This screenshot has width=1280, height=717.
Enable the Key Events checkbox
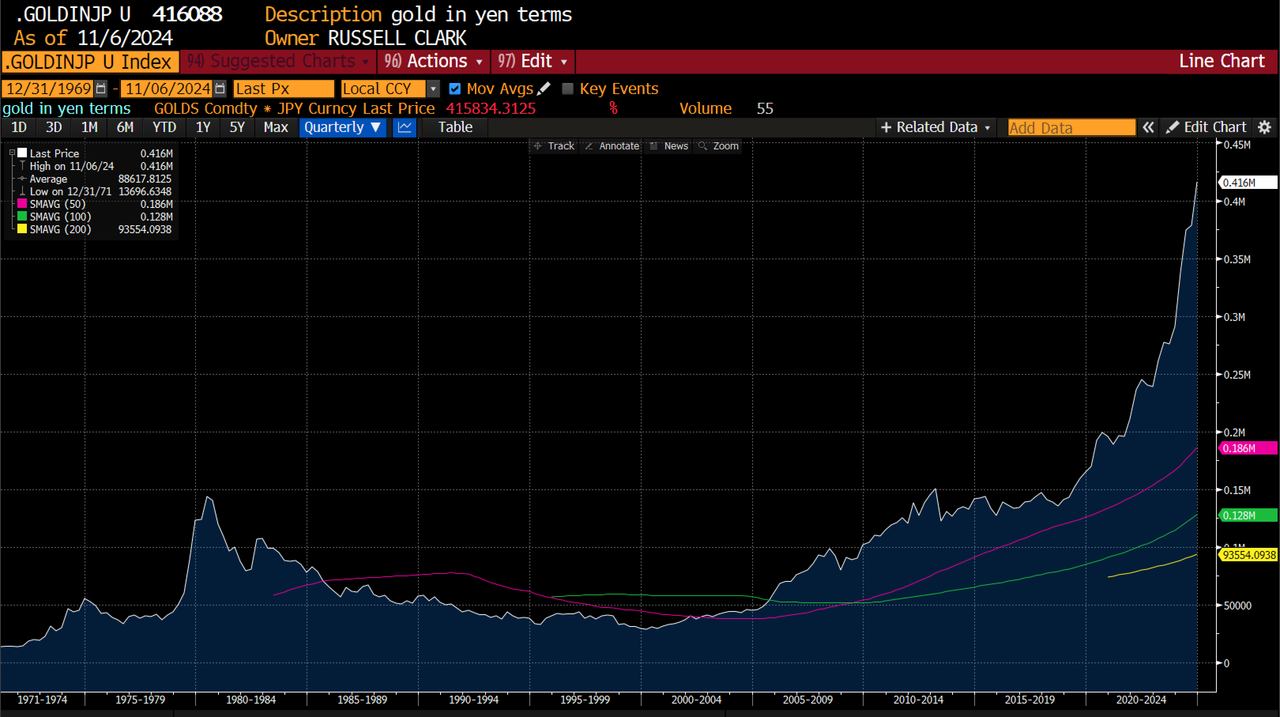[568, 89]
